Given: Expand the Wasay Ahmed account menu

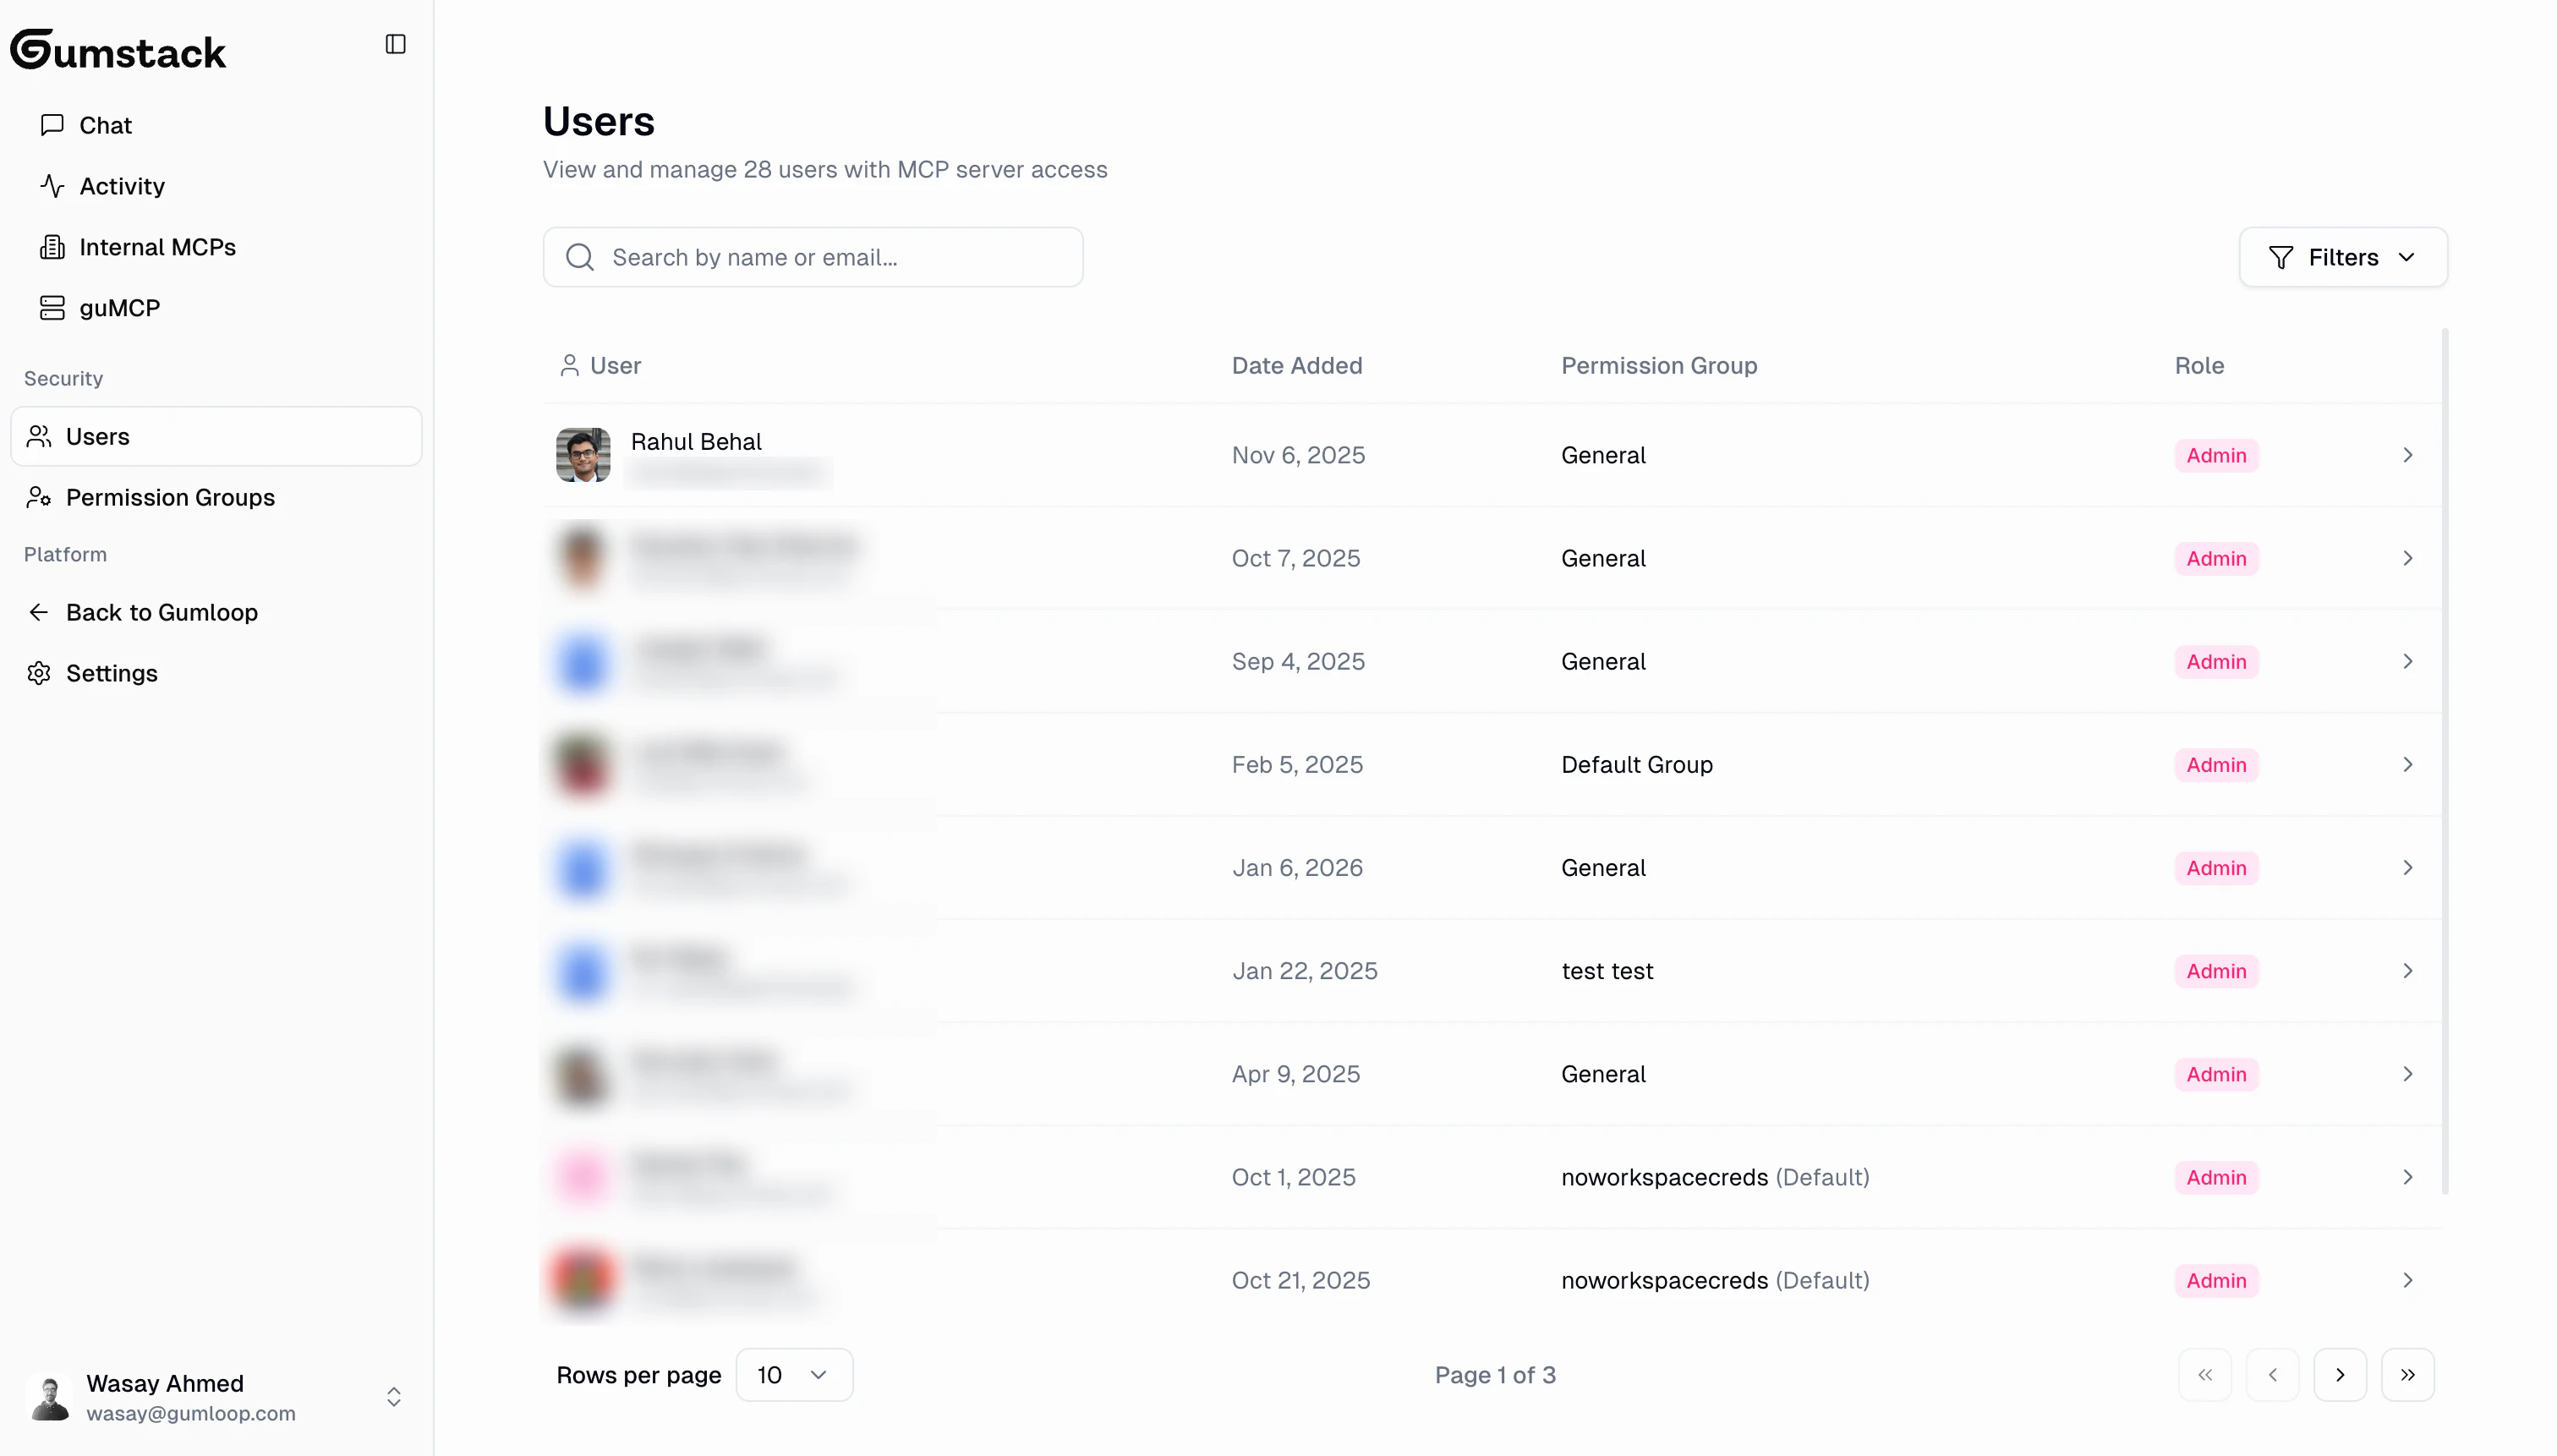Looking at the screenshot, I should [394, 1396].
